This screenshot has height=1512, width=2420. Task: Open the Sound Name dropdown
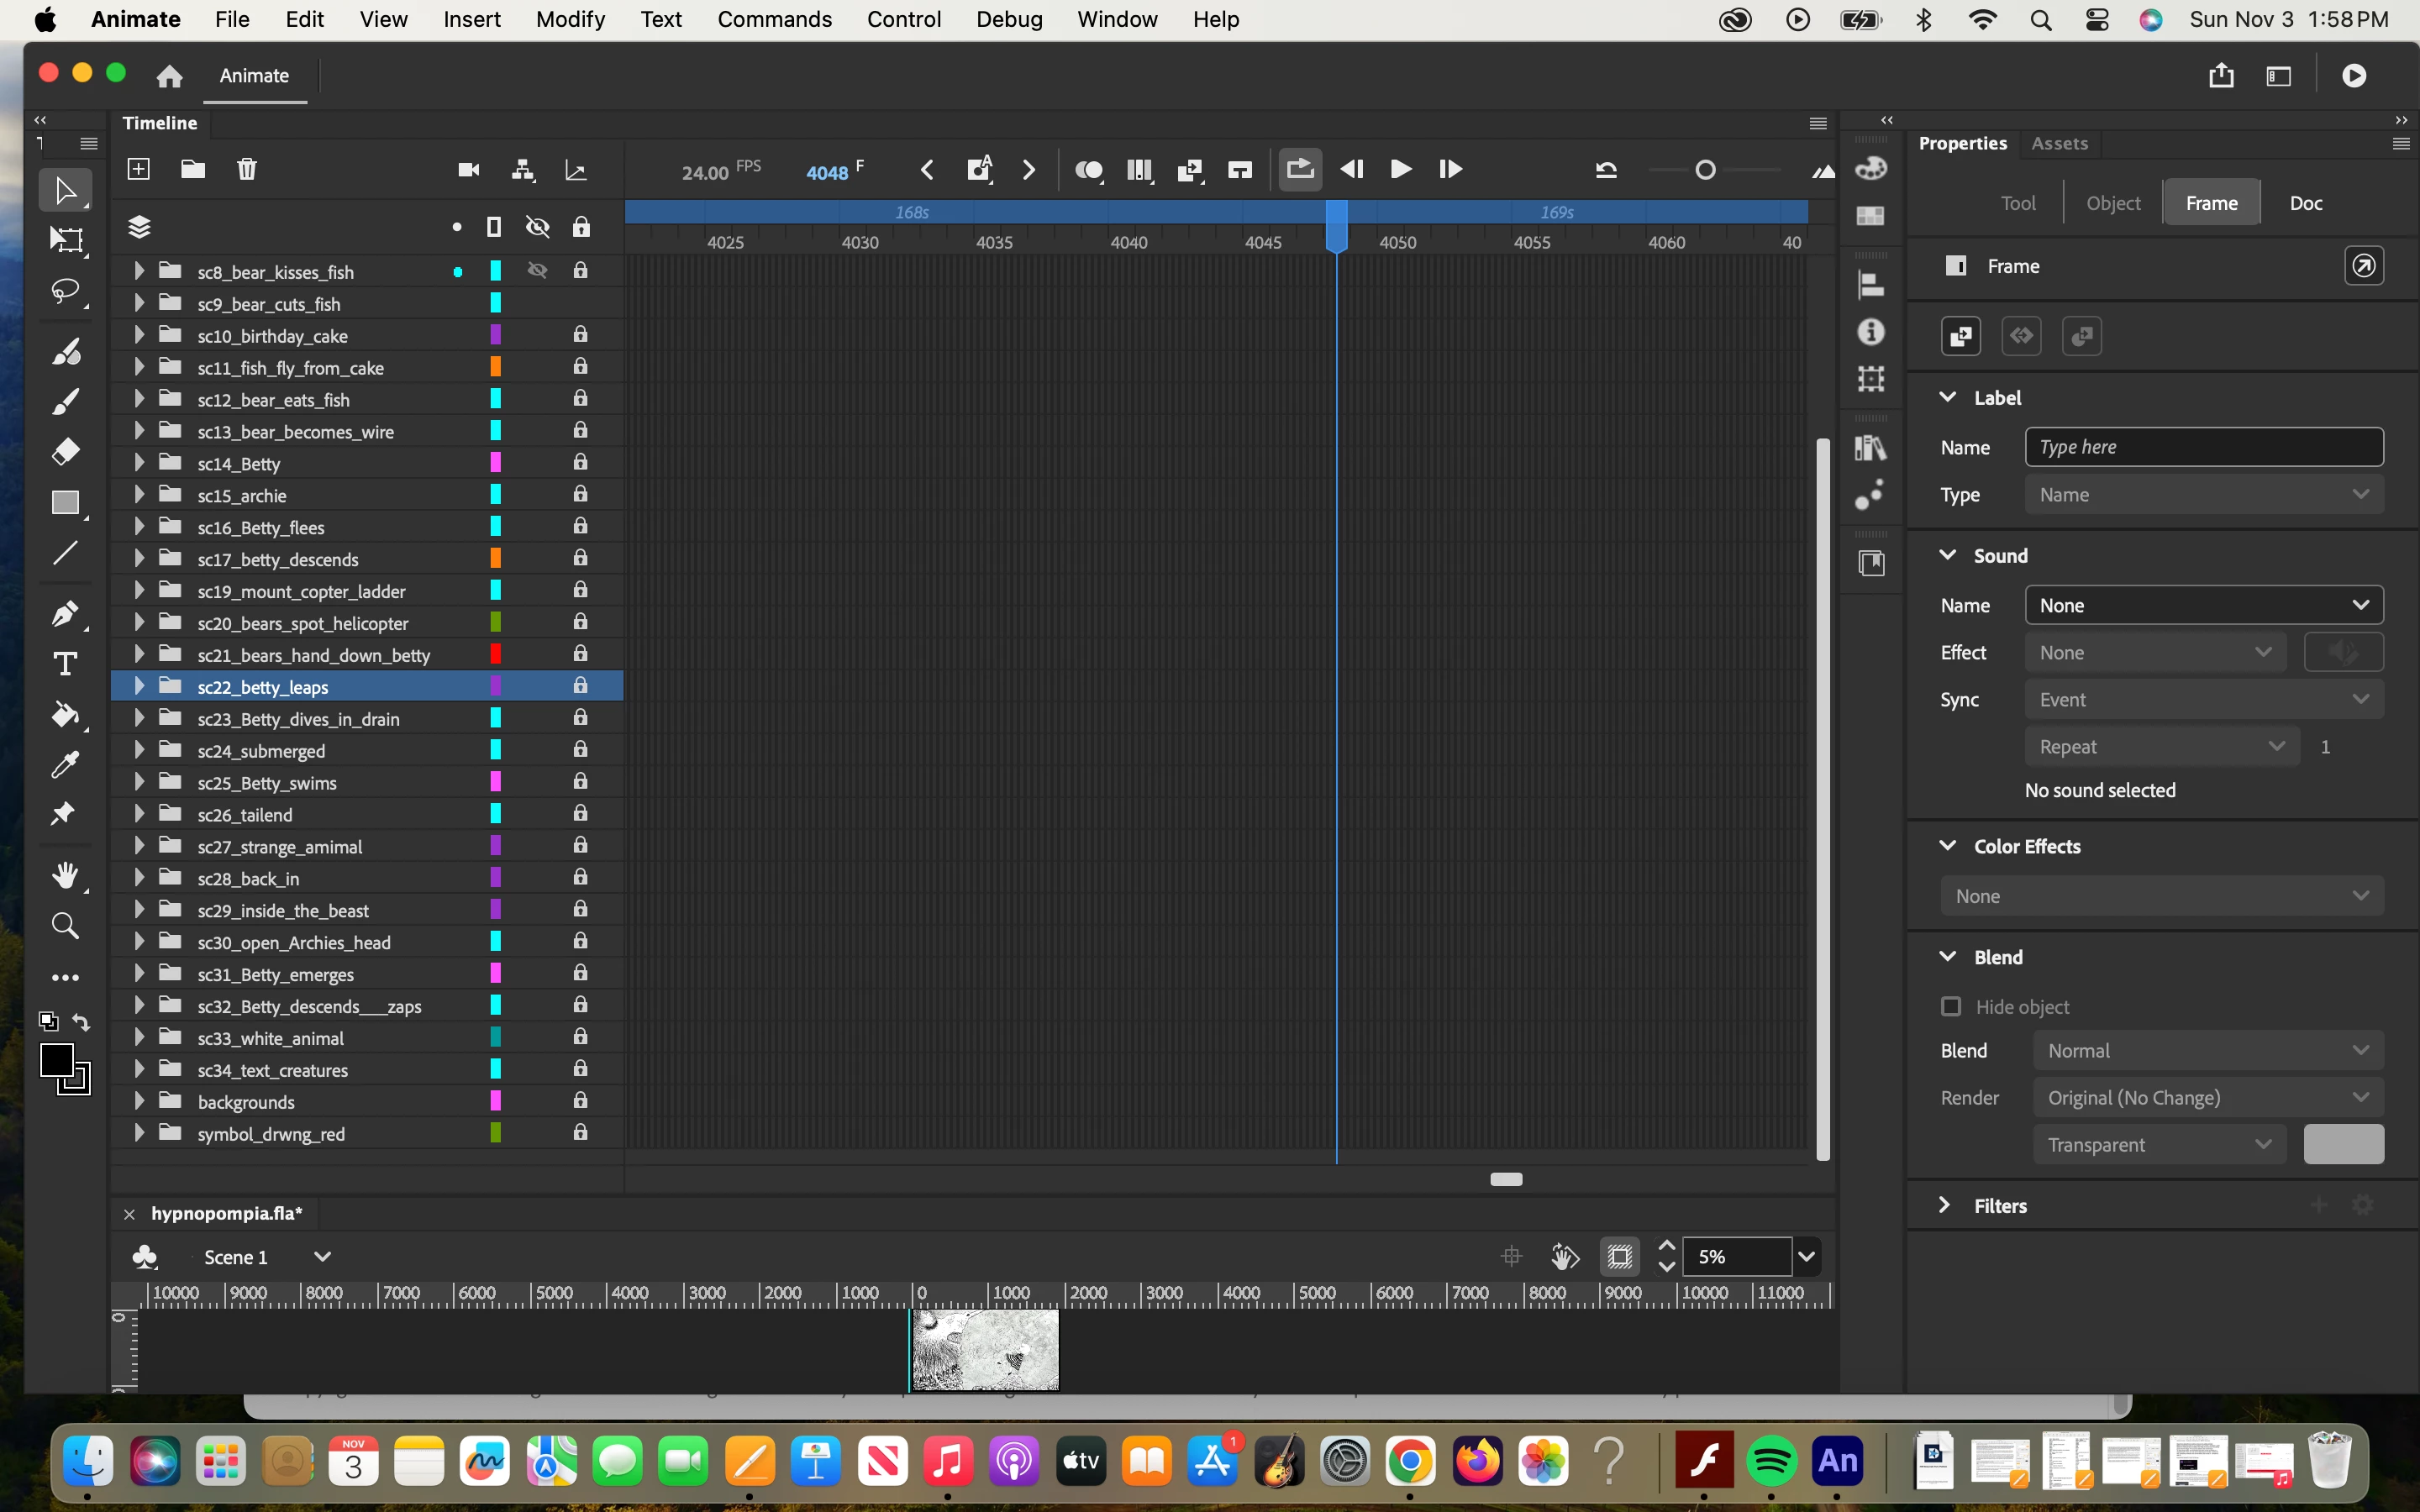point(2203,605)
